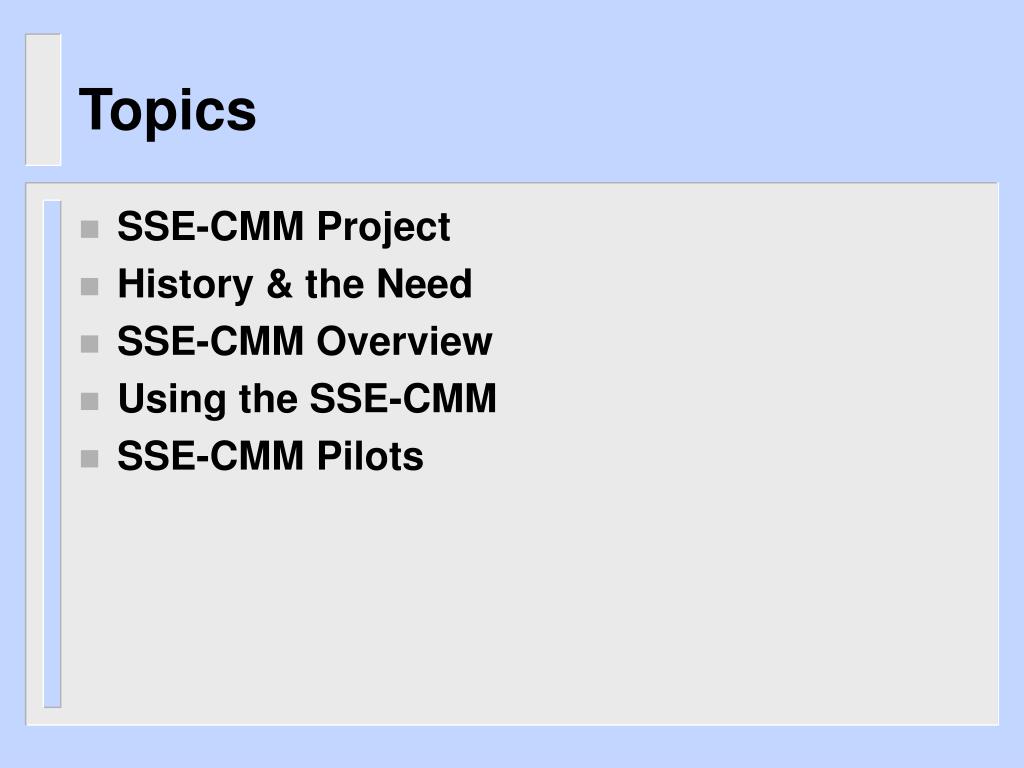The image size is (1024, 768).
Task: Click the blue vertical bar in content box
Action: [52, 454]
